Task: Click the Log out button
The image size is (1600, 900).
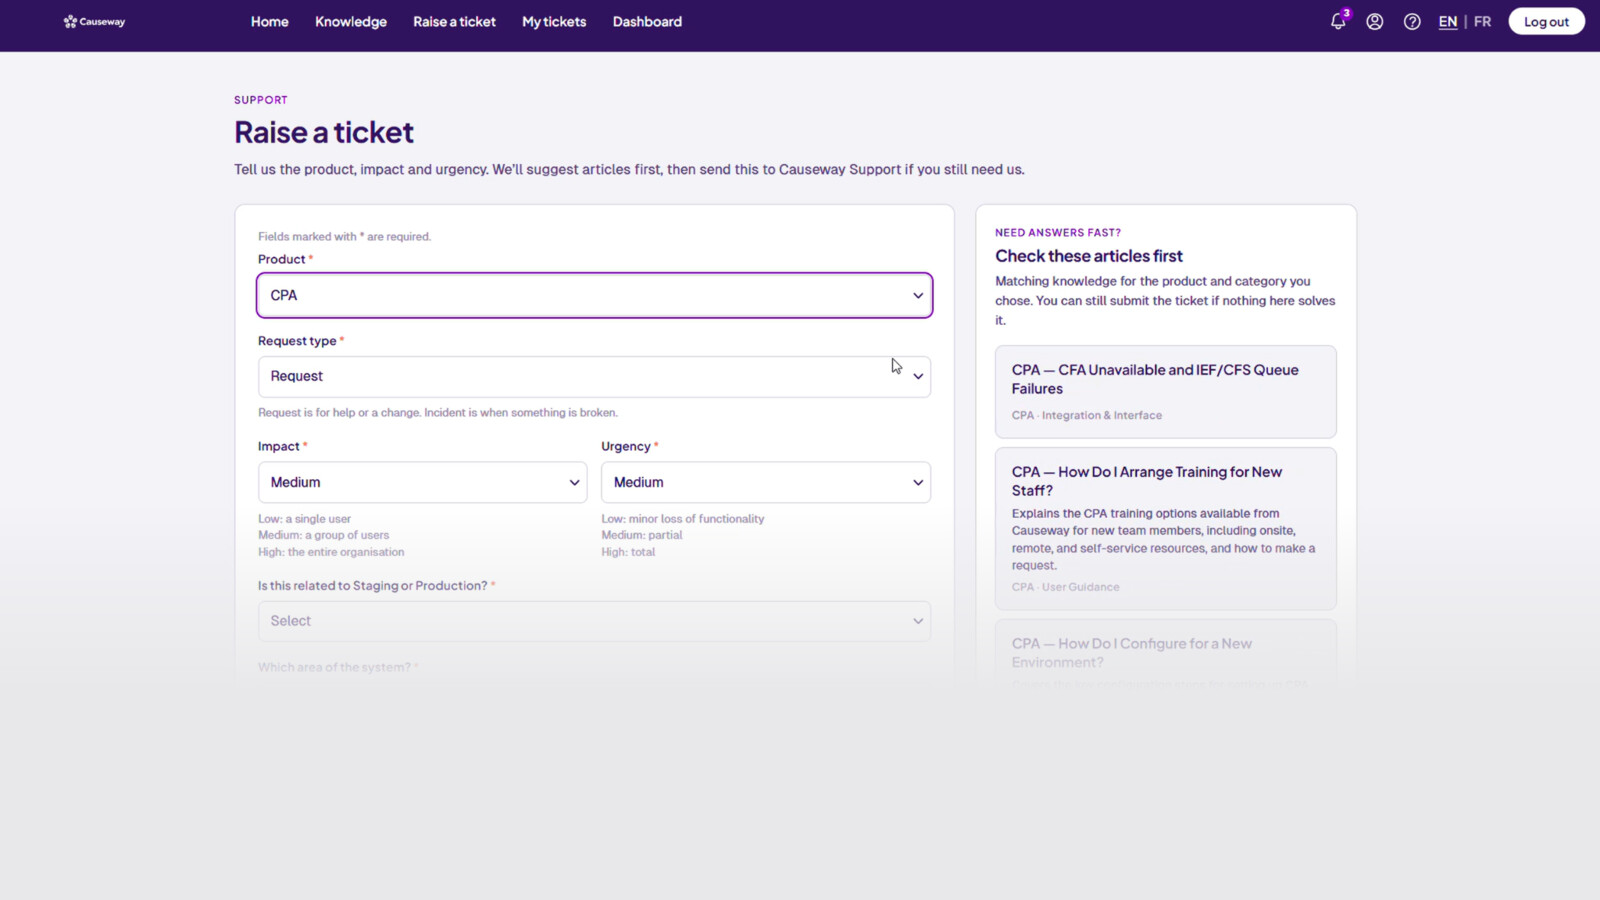Action: coord(1546,21)
